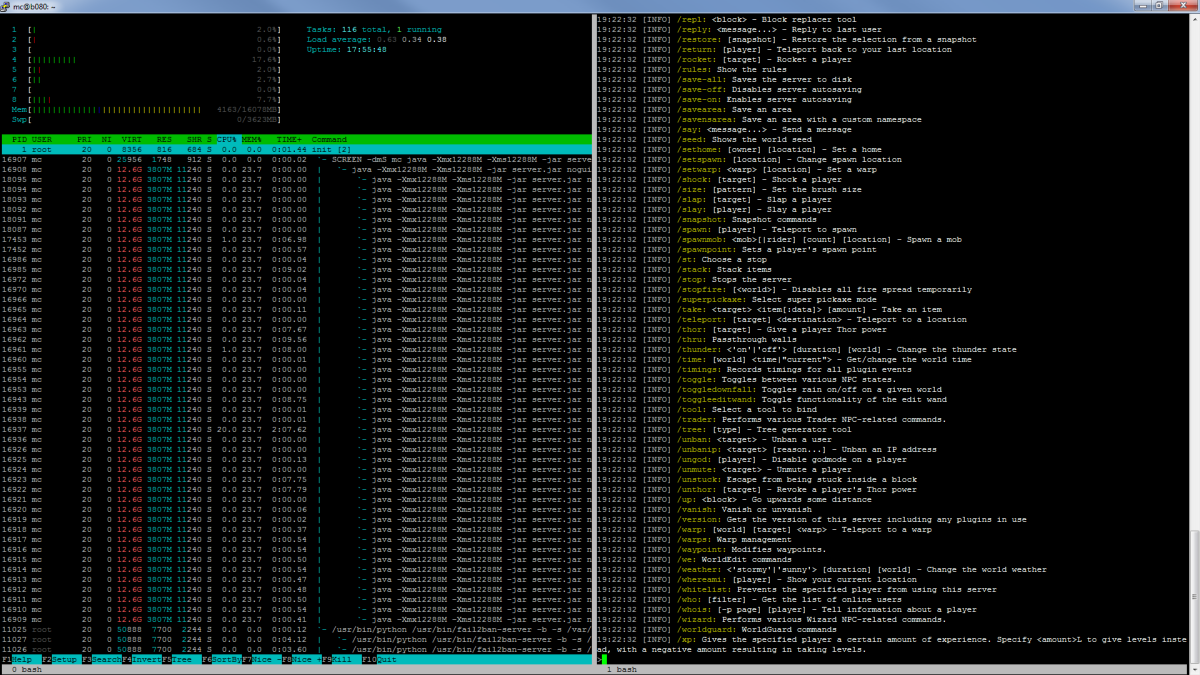Click F7 Nice - in htop footer
Viewport: 1200px width, 675px height.
coord(260,660)
